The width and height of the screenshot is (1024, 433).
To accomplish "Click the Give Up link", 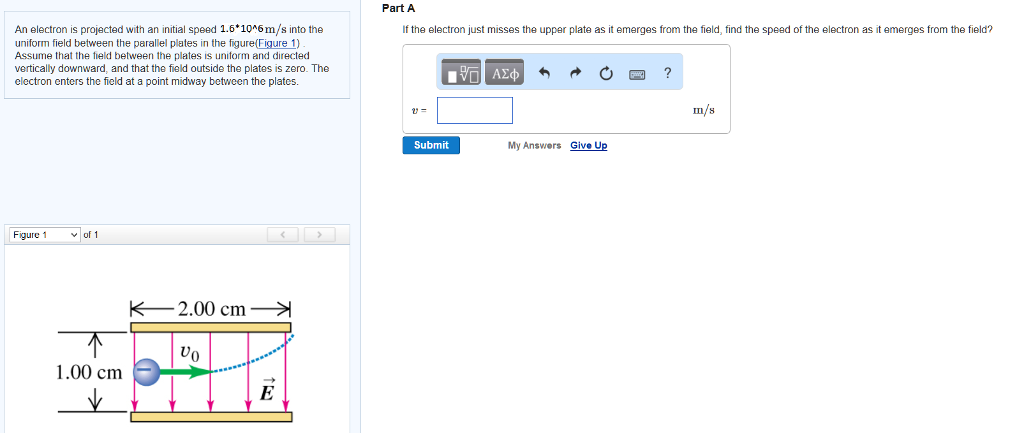I will (x=588, y=146).
